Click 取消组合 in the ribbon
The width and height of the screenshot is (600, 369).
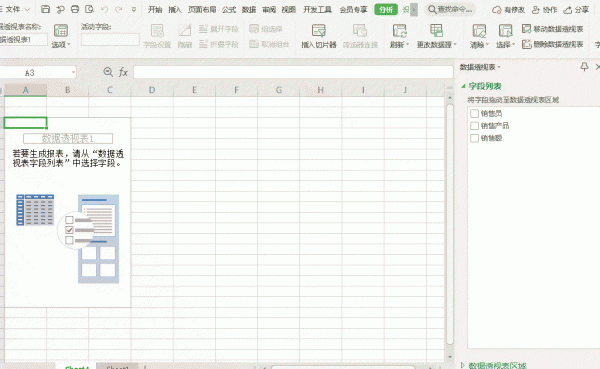(x=269, y=44)
